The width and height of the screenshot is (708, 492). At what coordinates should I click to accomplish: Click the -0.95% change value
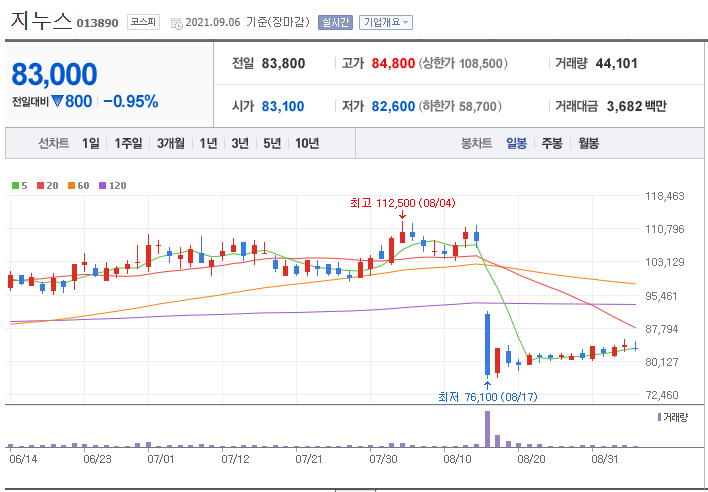[131, 102]
